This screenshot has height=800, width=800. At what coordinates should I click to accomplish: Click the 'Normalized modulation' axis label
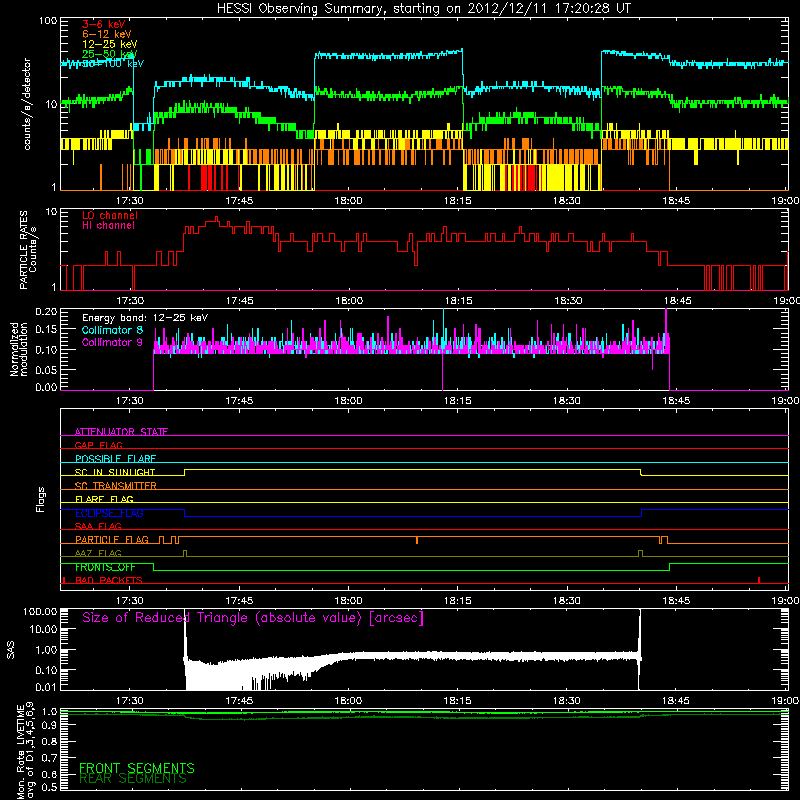coord(18,349)
